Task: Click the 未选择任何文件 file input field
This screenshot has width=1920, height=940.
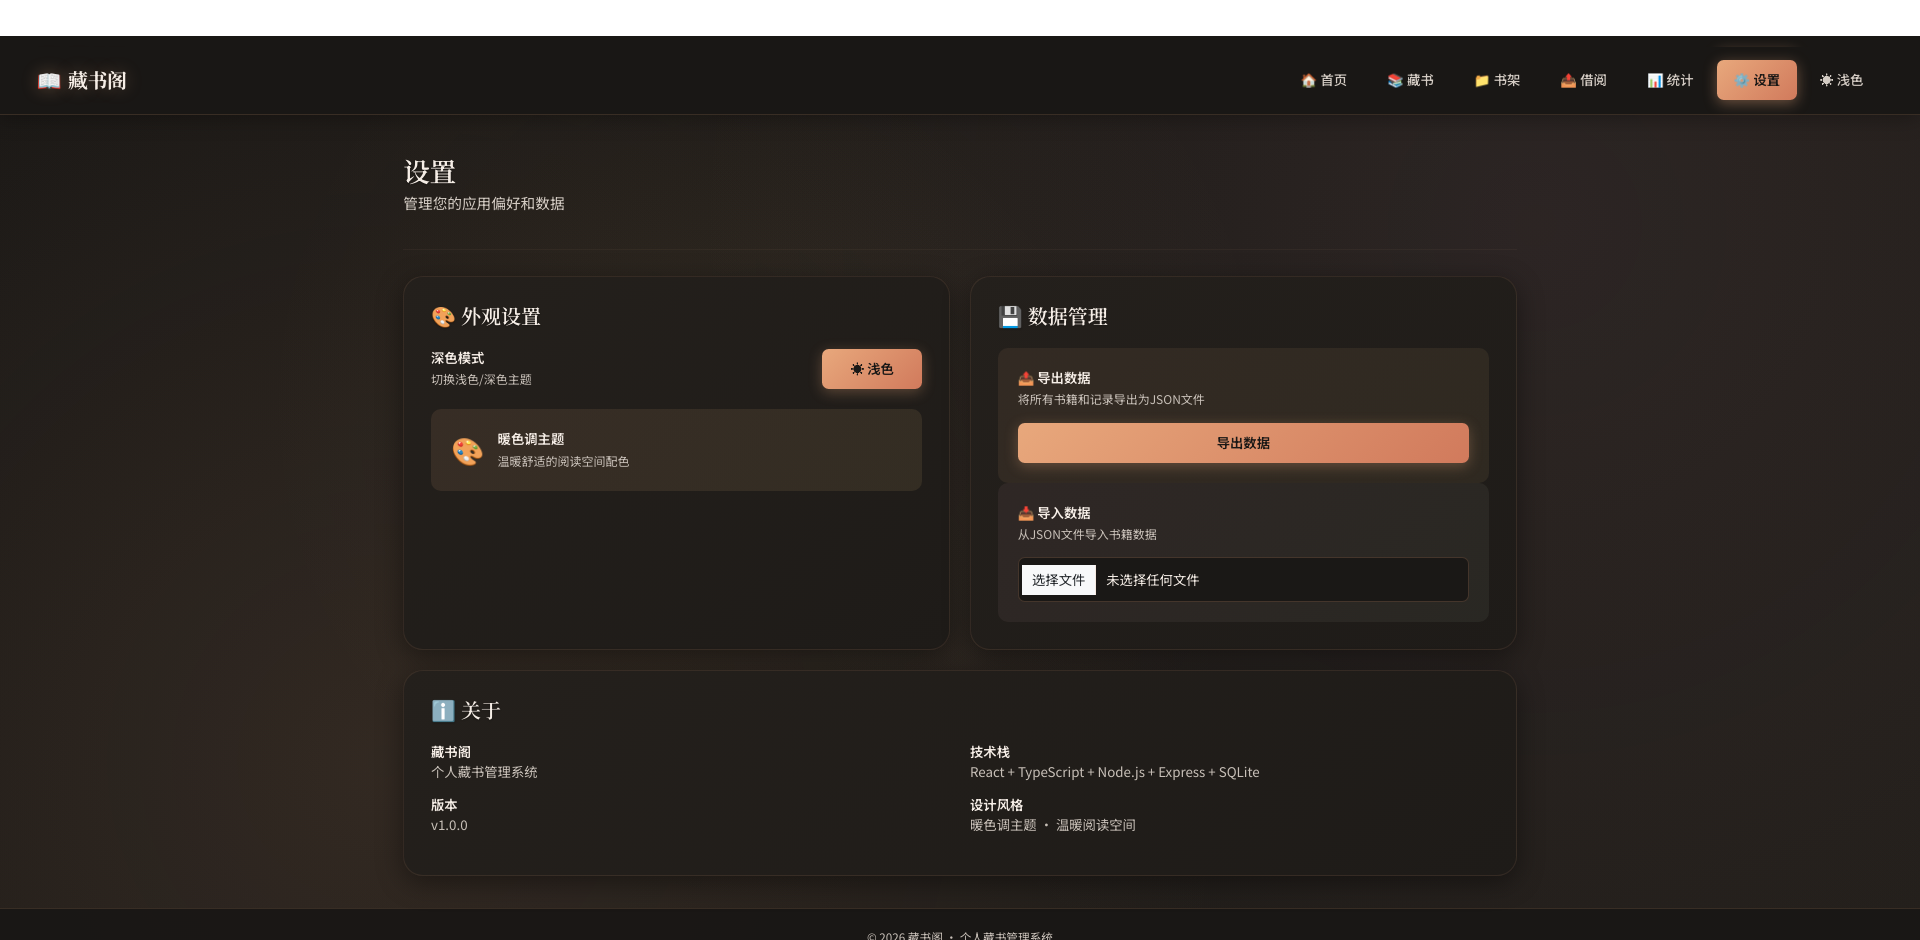Action: (1152, 579)
